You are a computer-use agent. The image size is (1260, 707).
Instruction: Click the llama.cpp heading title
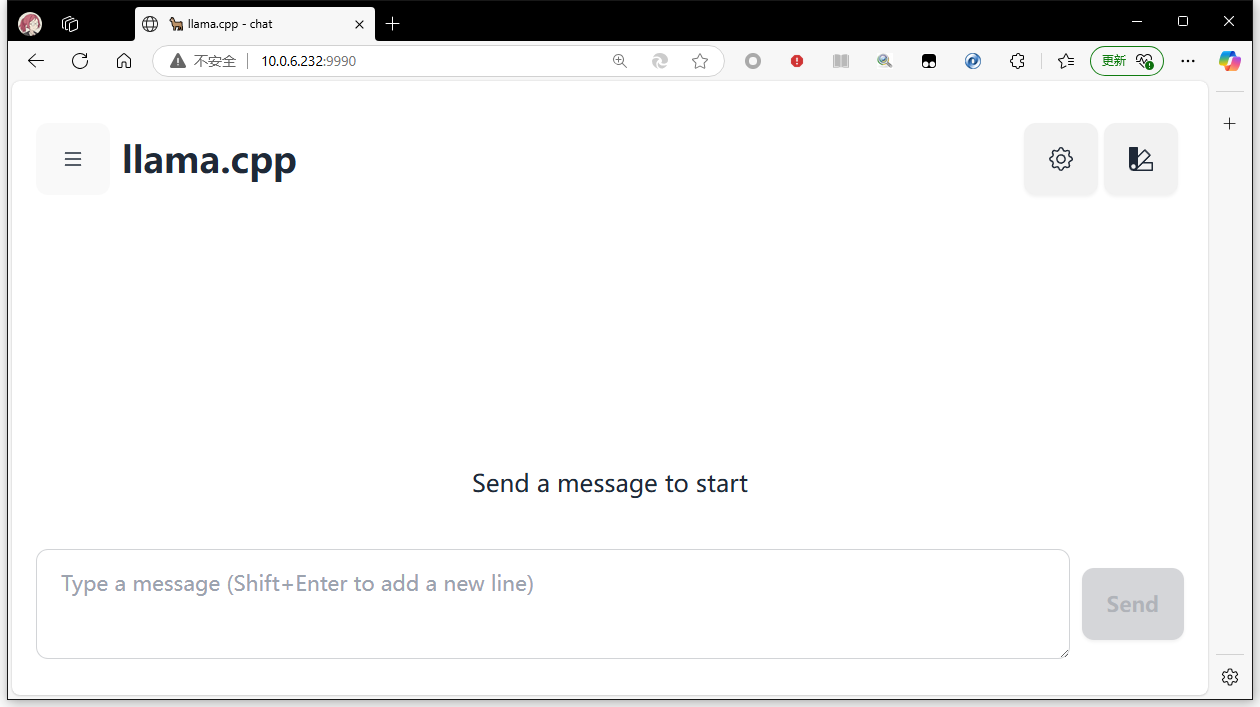[x=209, y=159]
